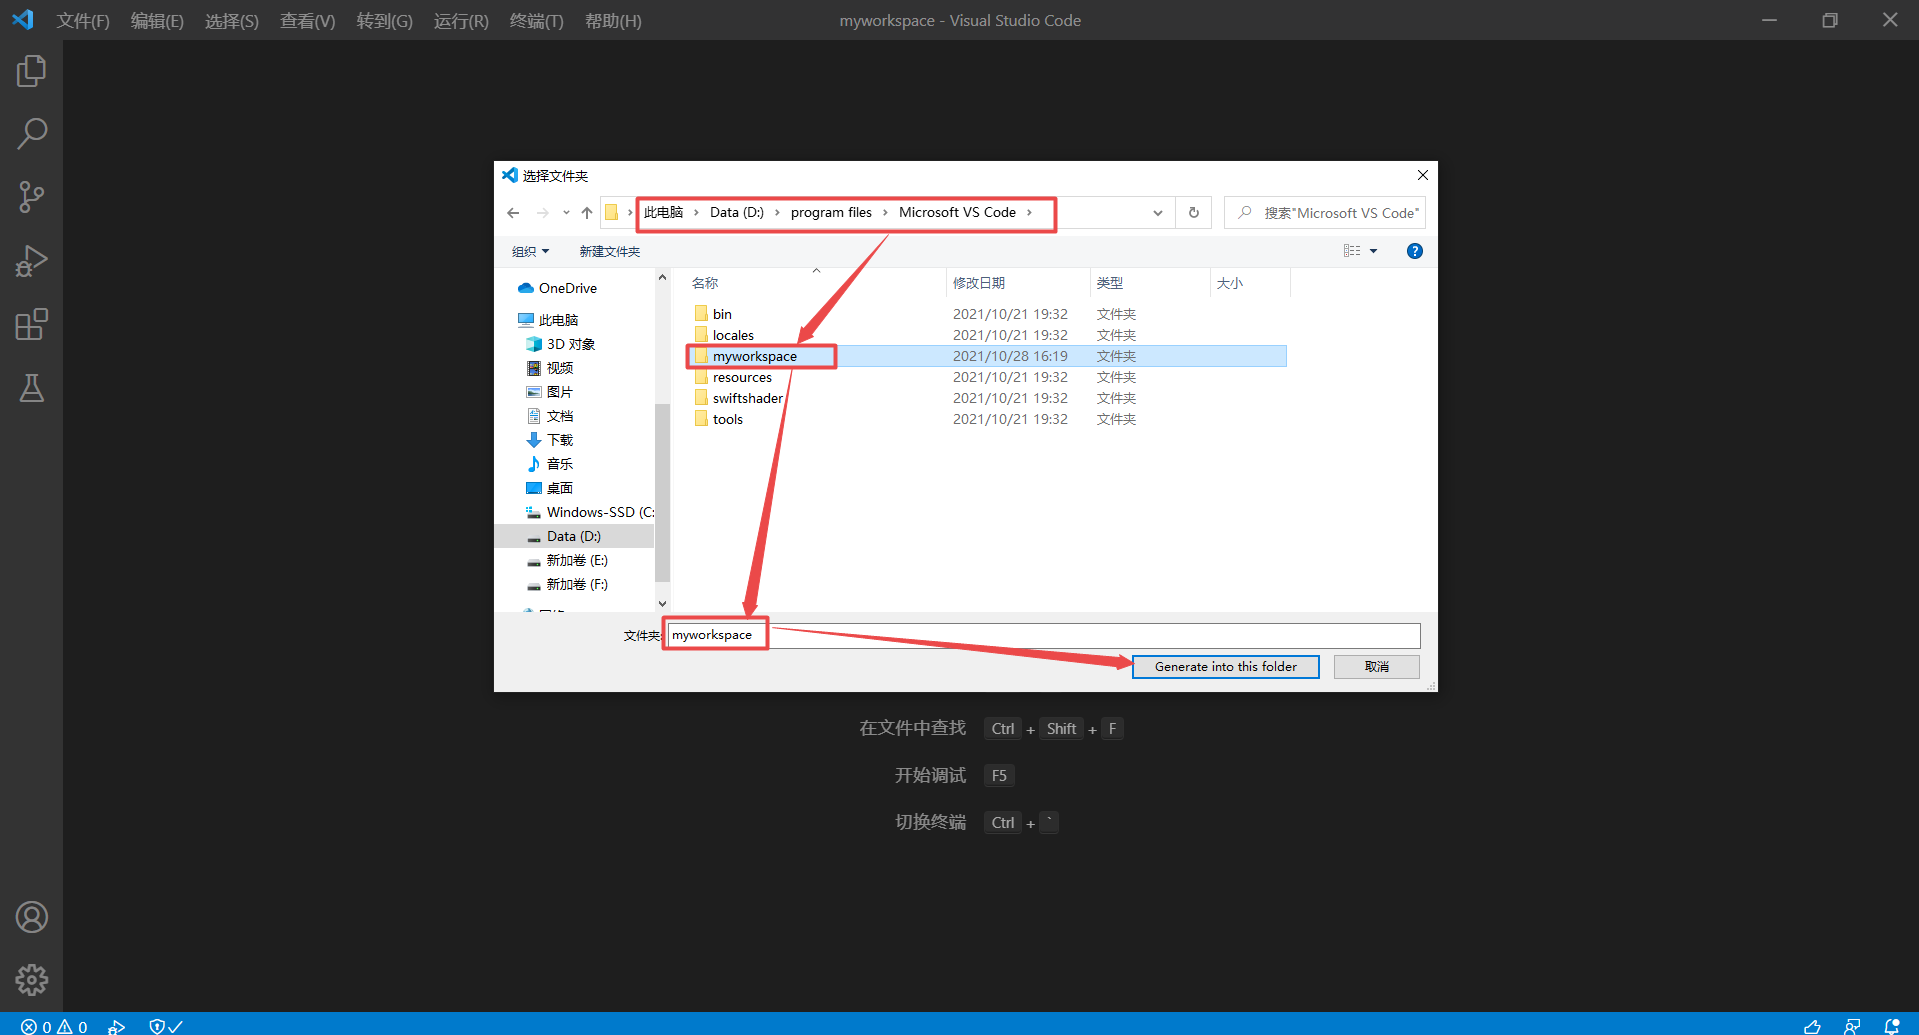Go forward in folder dialog
1919x1035 pixels.
click(542, 213)
